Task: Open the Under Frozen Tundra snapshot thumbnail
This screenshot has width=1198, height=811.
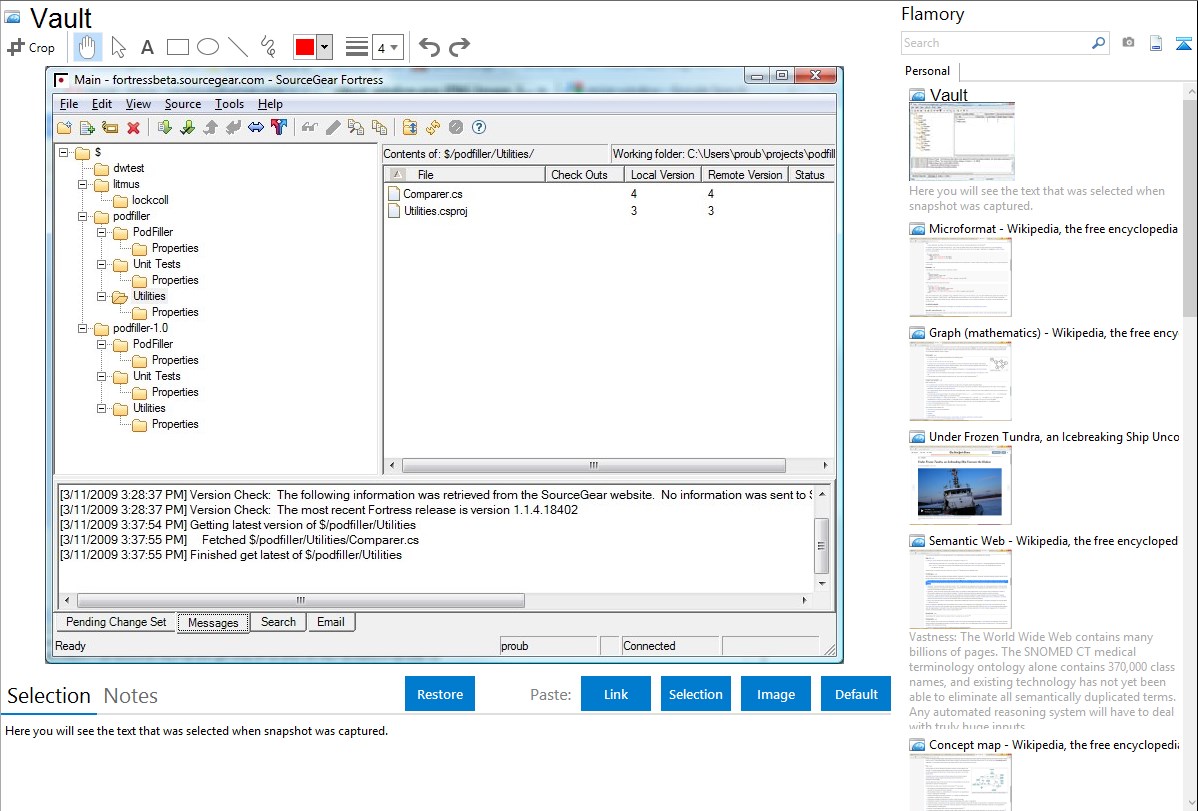Action: point(960,485)
